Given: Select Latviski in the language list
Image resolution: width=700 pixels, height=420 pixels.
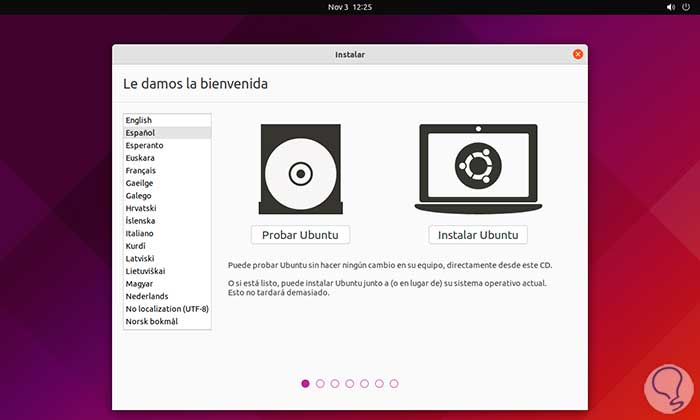Looking at the screenshot, I should [x=167, y=258].
